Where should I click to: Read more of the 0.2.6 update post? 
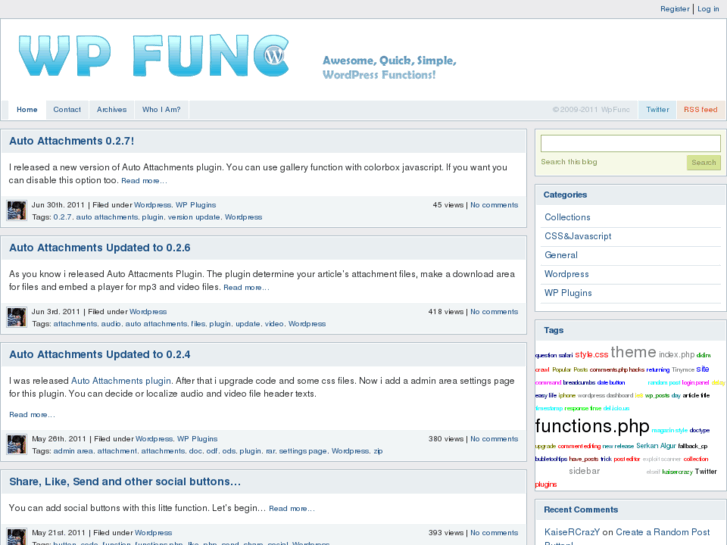coord(246,288)
